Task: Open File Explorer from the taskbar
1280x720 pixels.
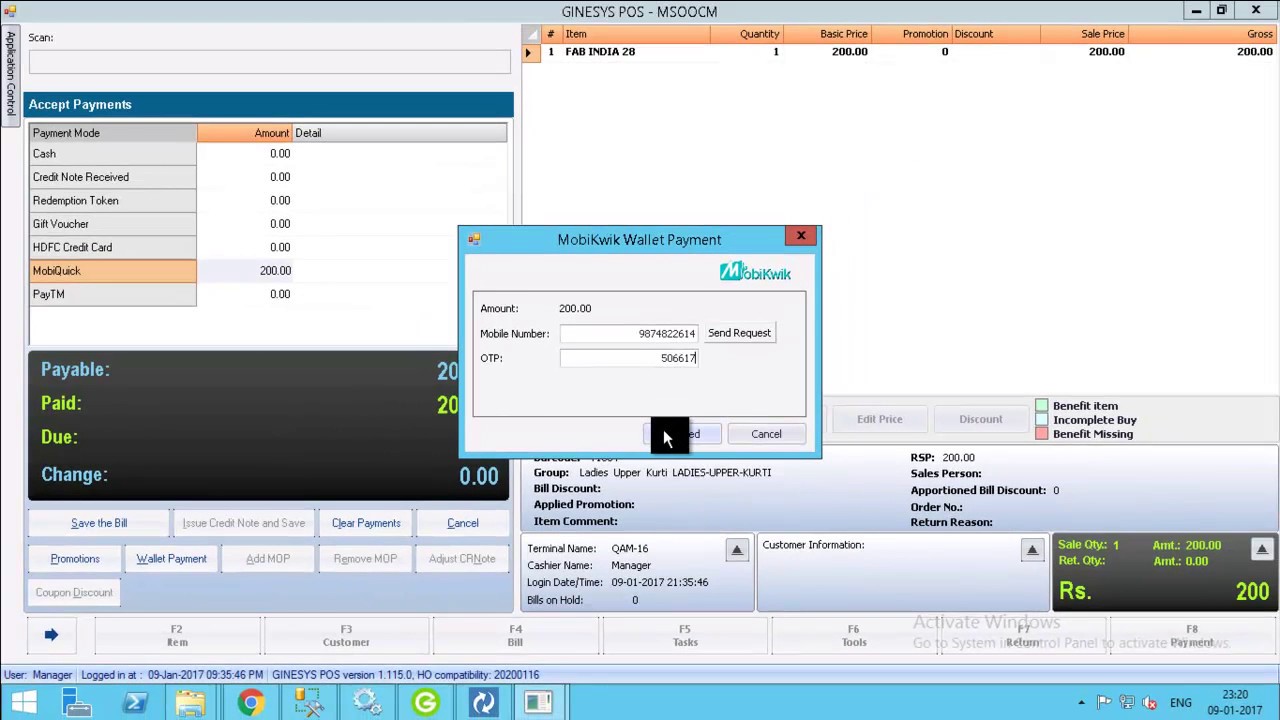Action: 192,702
